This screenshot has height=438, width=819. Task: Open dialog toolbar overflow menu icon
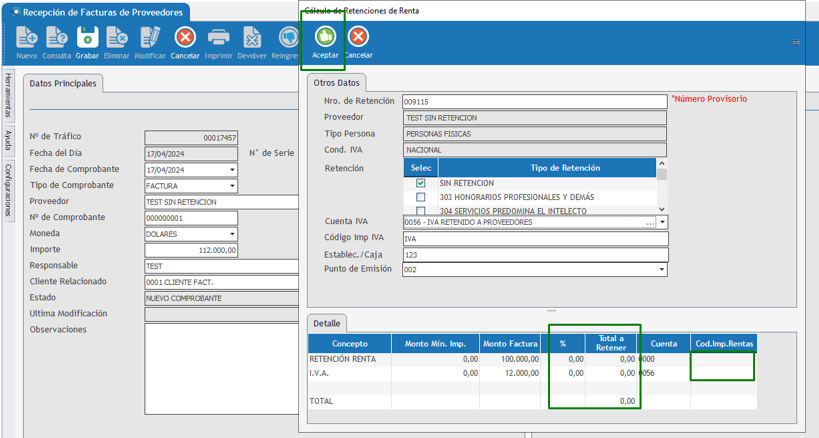pyautogui.click(x=796, y=42)
